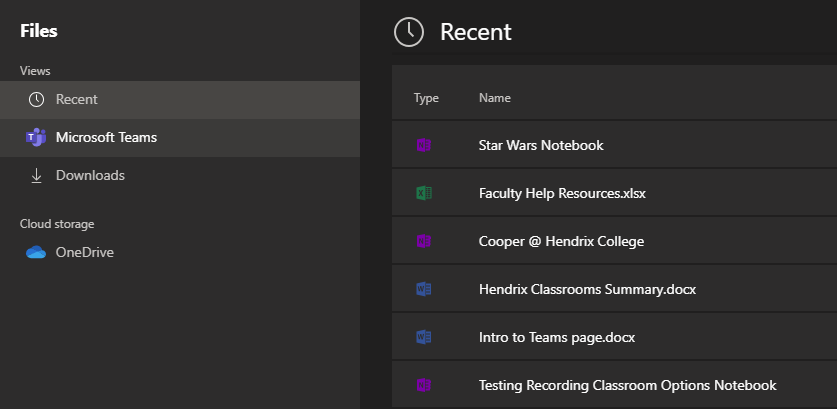The width and height of the screenshot is (837, 409).
Task: Open Testing Recording Classroom Options Notebook
Action: tap(627, 386)
